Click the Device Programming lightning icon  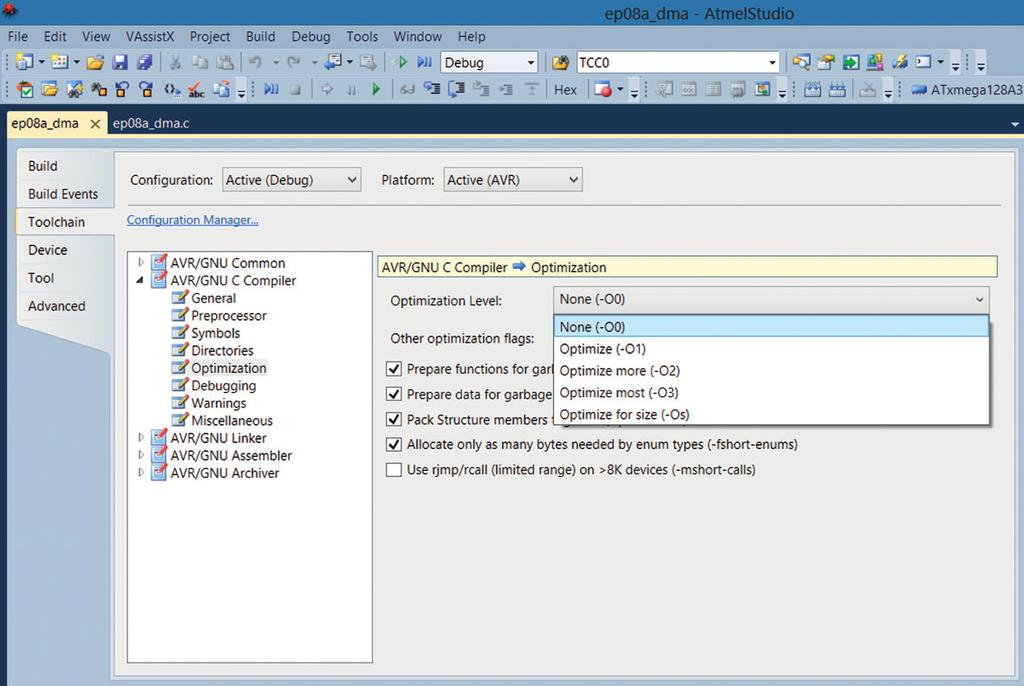click(x=900, y=62)
